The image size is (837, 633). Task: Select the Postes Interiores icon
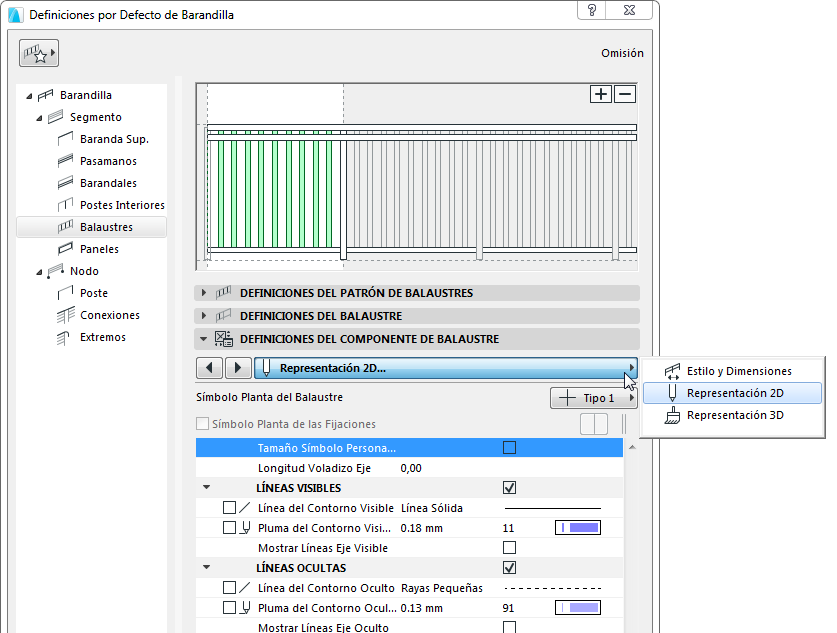(x=65, y=204)
